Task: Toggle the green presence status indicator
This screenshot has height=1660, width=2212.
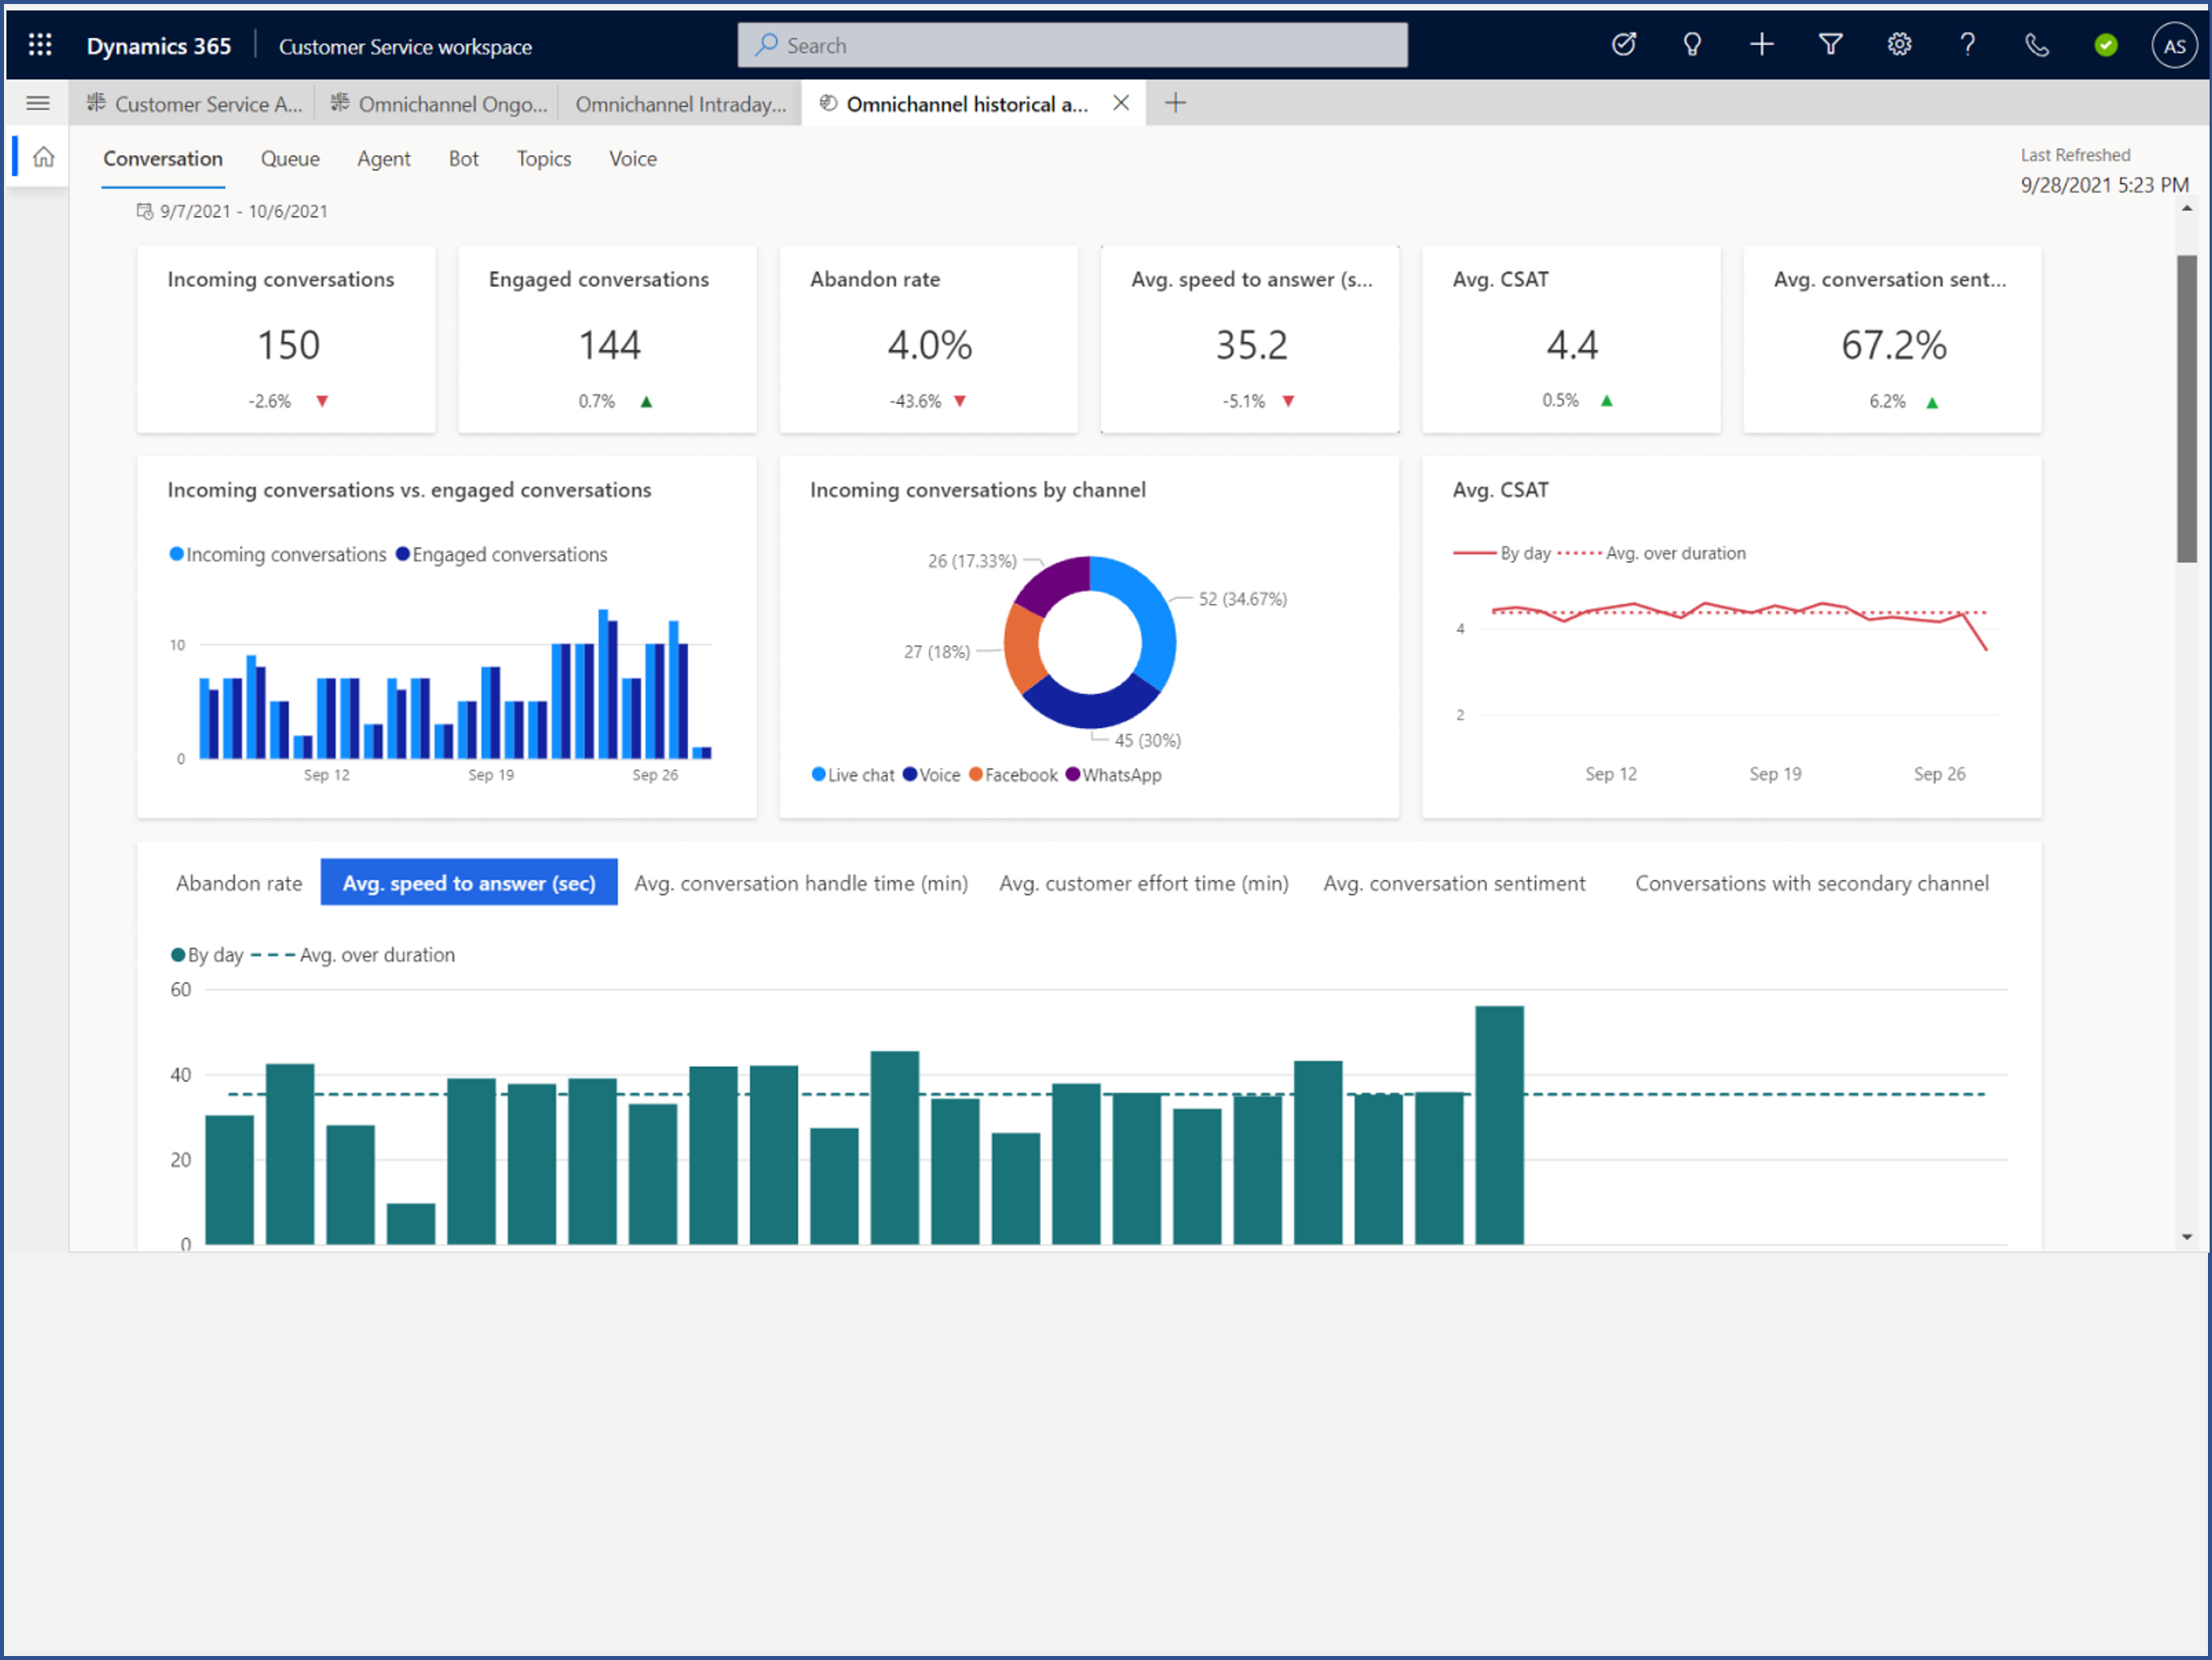Action: point(2106,45)
